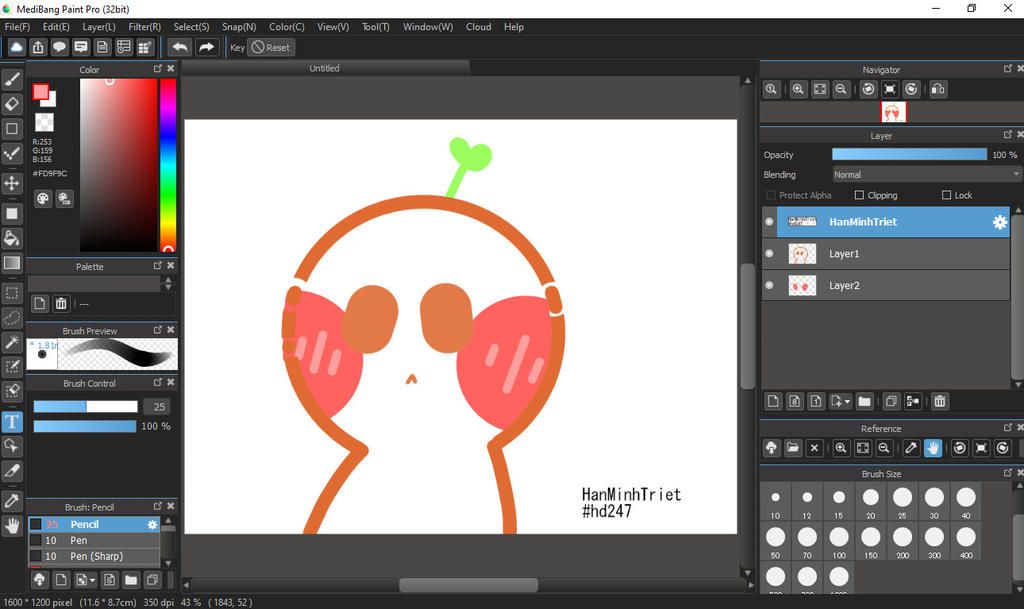Open the HanMinhTriet layer settings gear
Screen dimensions: 1024x609
(x=1000, y=222)
